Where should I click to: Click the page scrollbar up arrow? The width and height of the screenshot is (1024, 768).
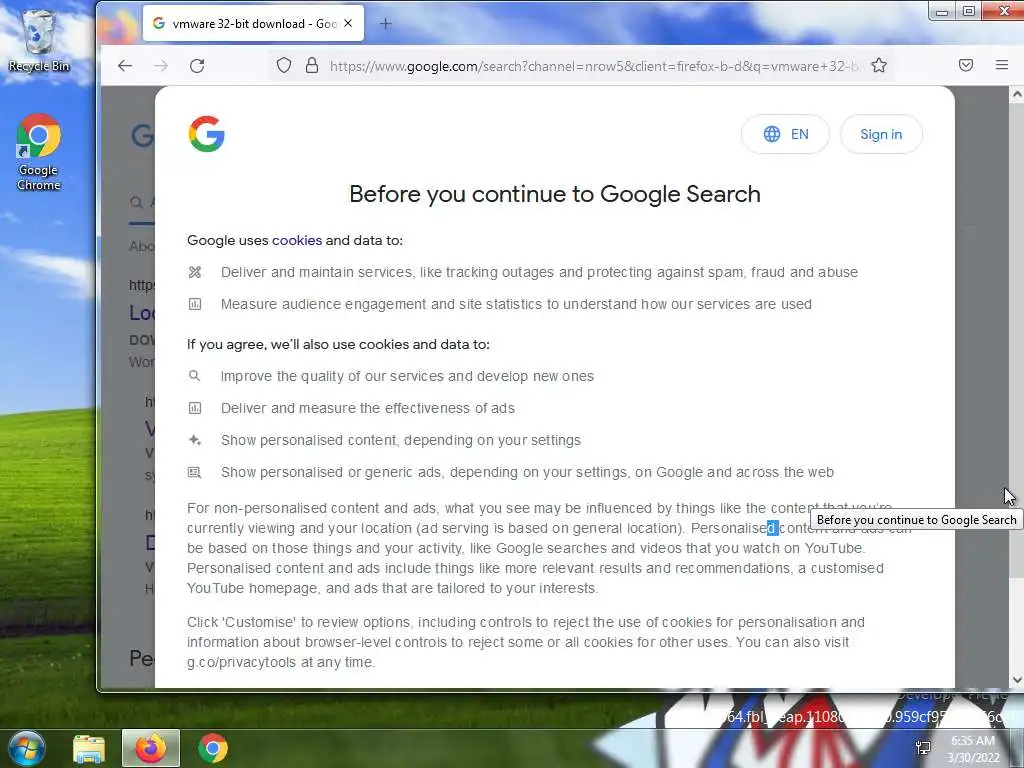1016,94
